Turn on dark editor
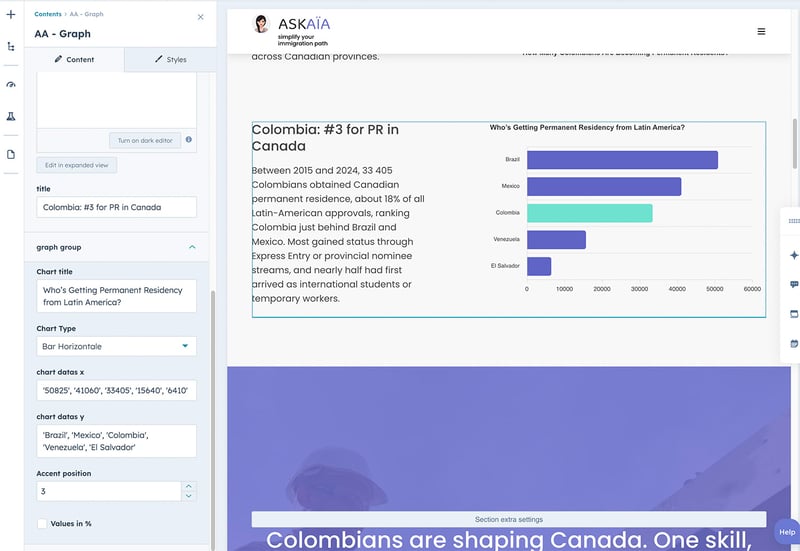The width and height of the screenshot is (800, 551). coord(145,140)
